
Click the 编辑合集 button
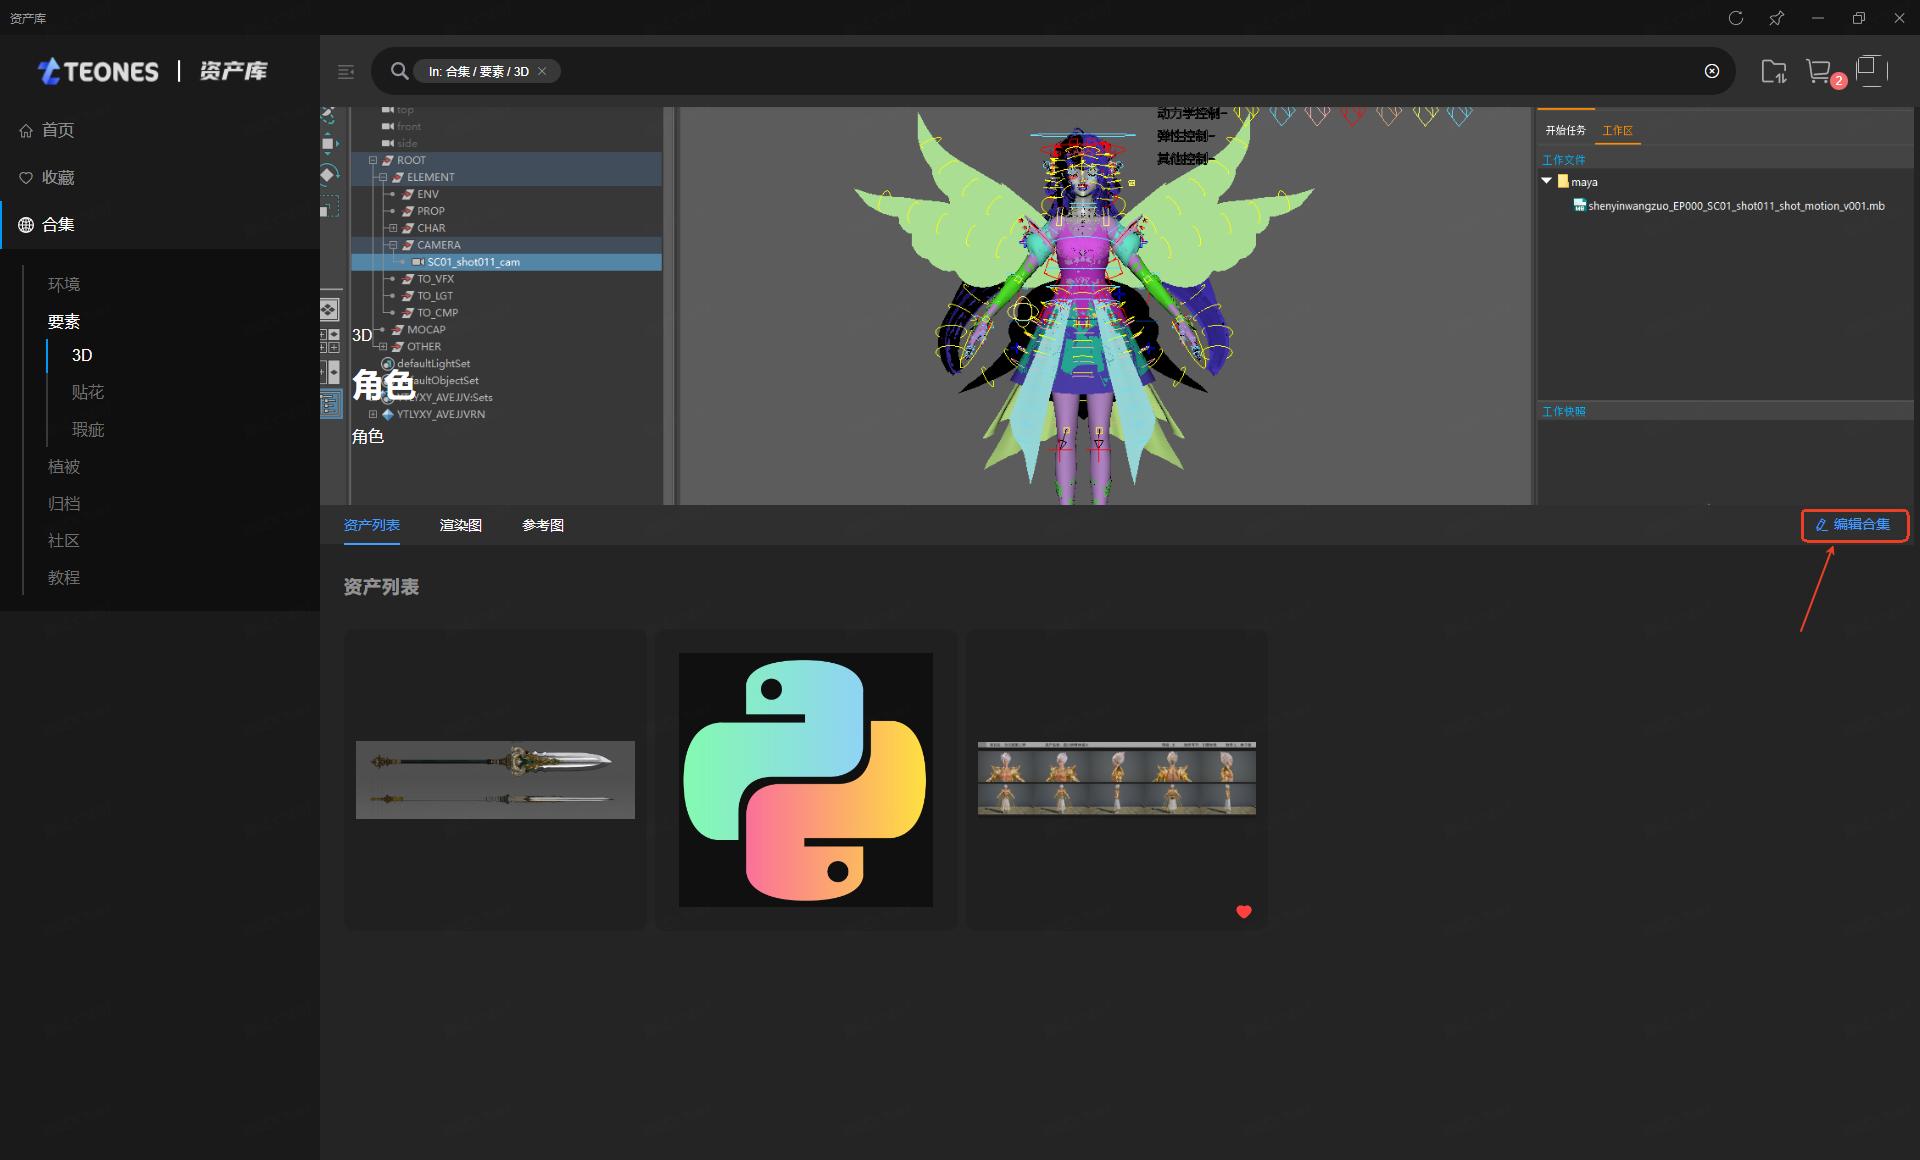click(x=1854, y=525)
